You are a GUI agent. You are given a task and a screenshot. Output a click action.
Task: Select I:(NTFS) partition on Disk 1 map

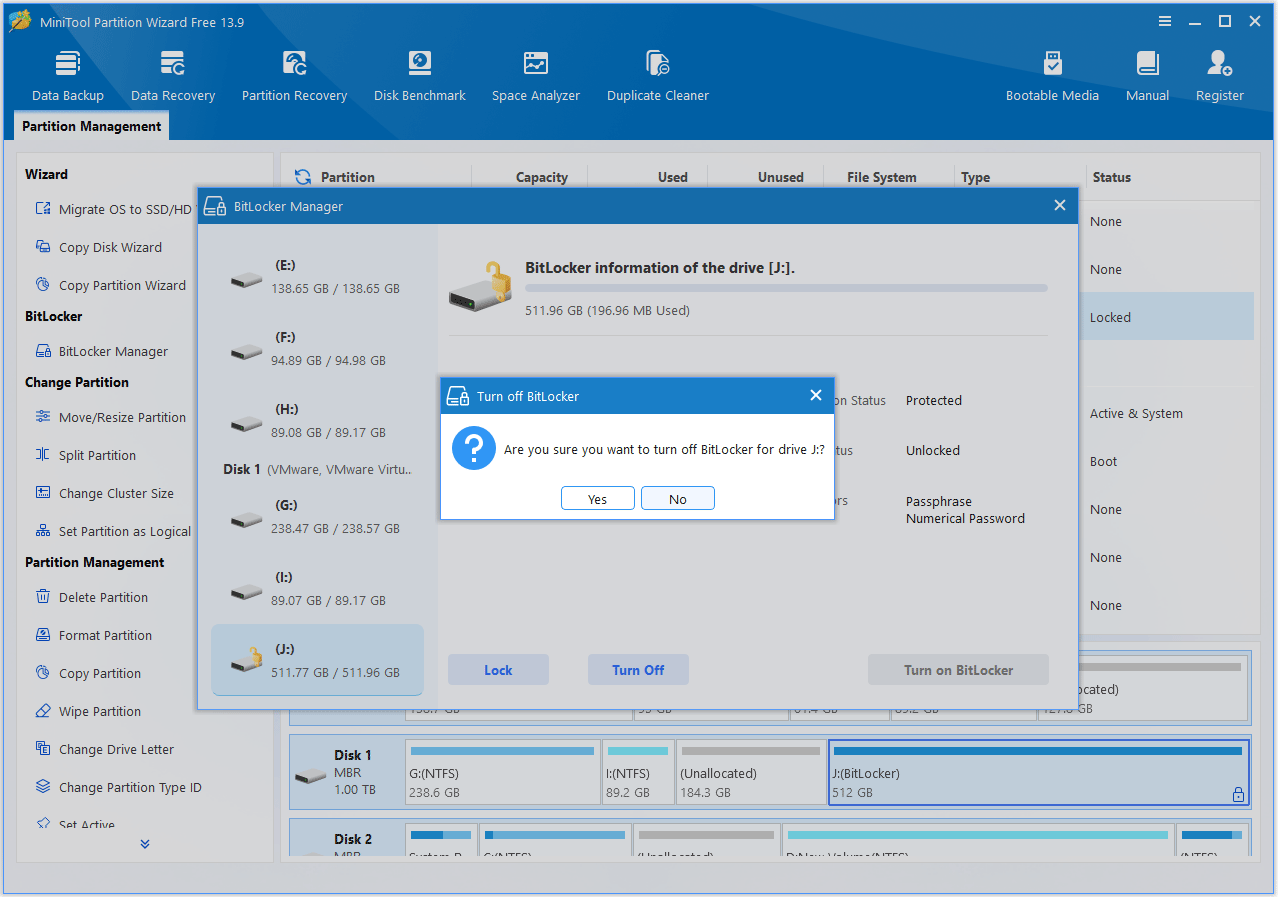638,773
